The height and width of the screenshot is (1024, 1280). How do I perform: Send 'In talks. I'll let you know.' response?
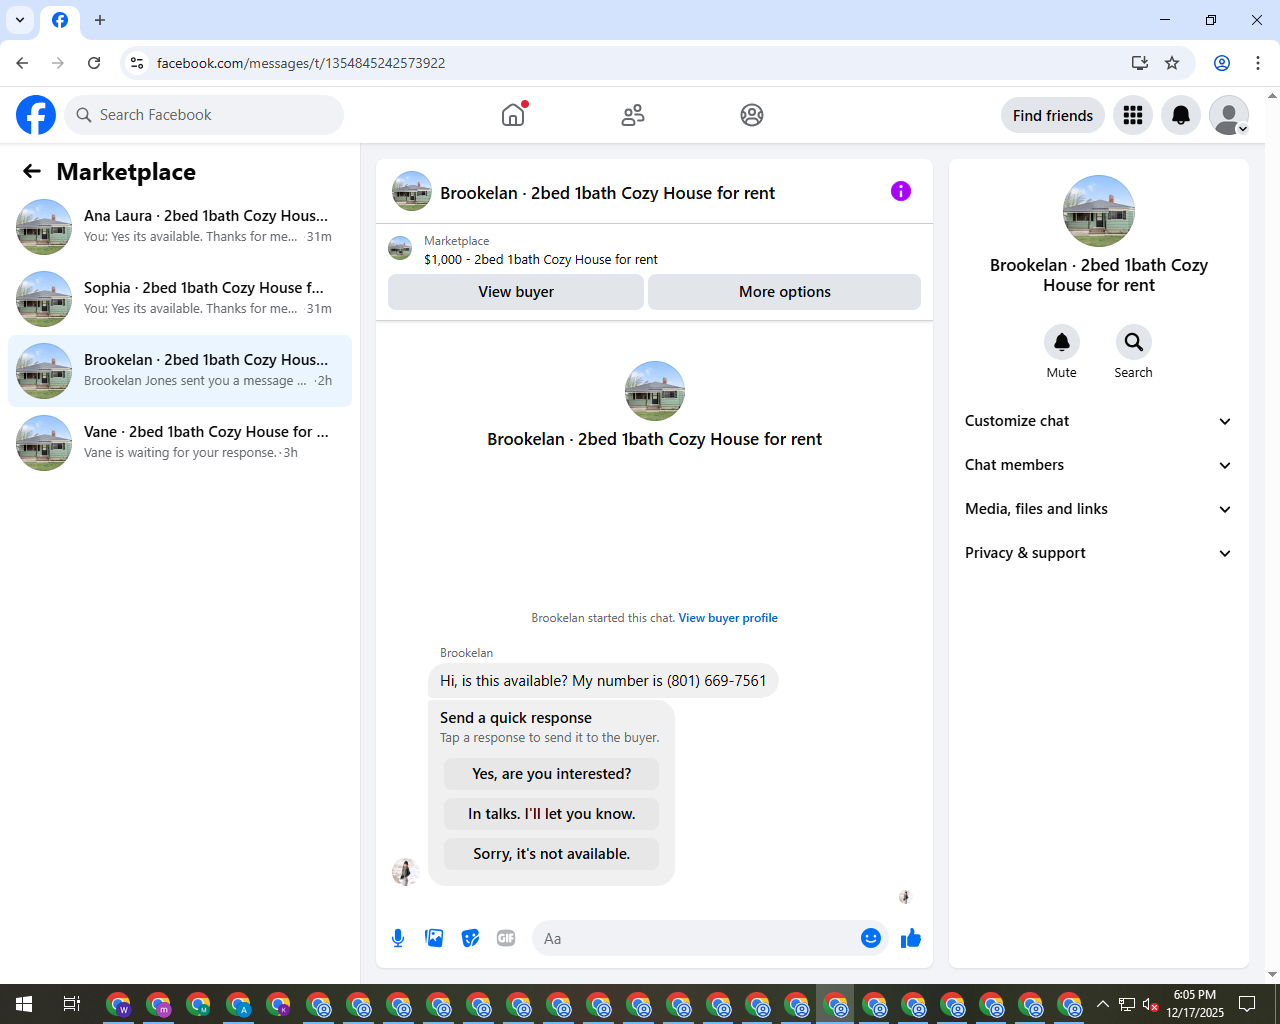point(552,814)
